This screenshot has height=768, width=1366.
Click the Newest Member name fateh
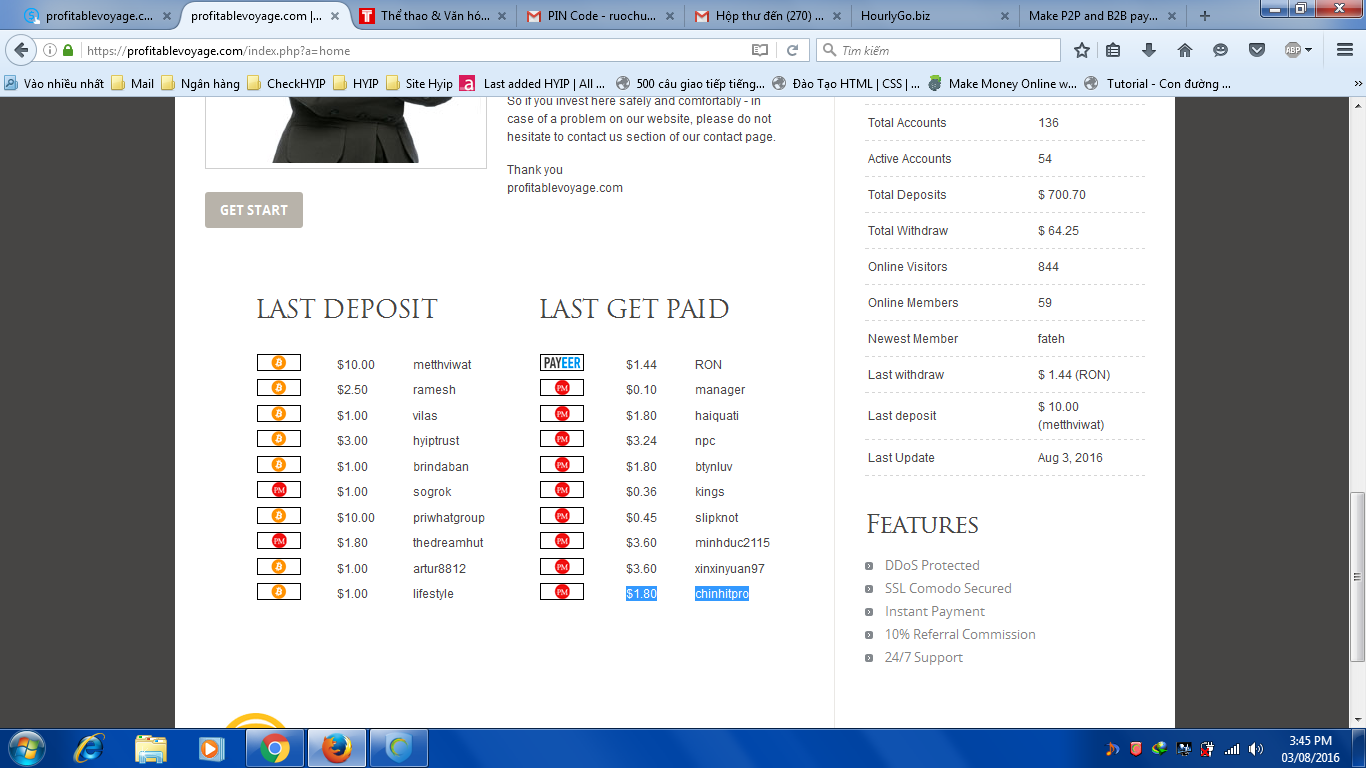pos(1051,339)
